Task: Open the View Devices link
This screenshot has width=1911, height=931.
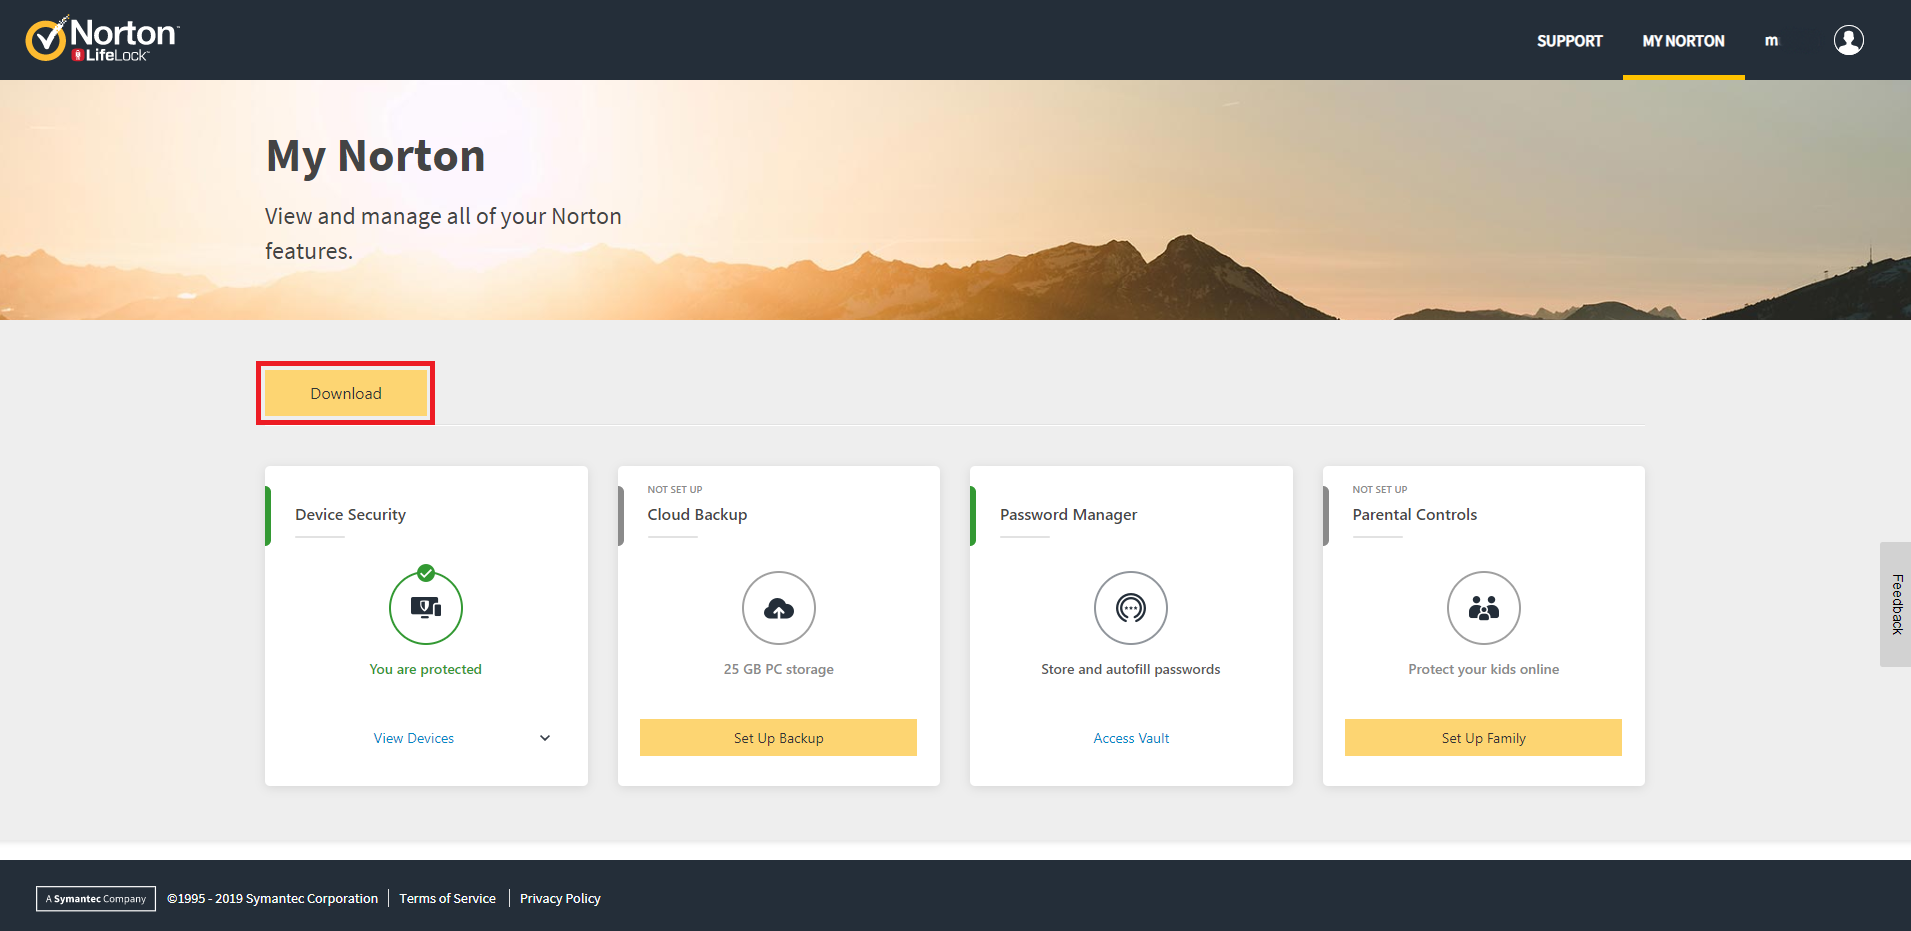Action: click(414, 738)
